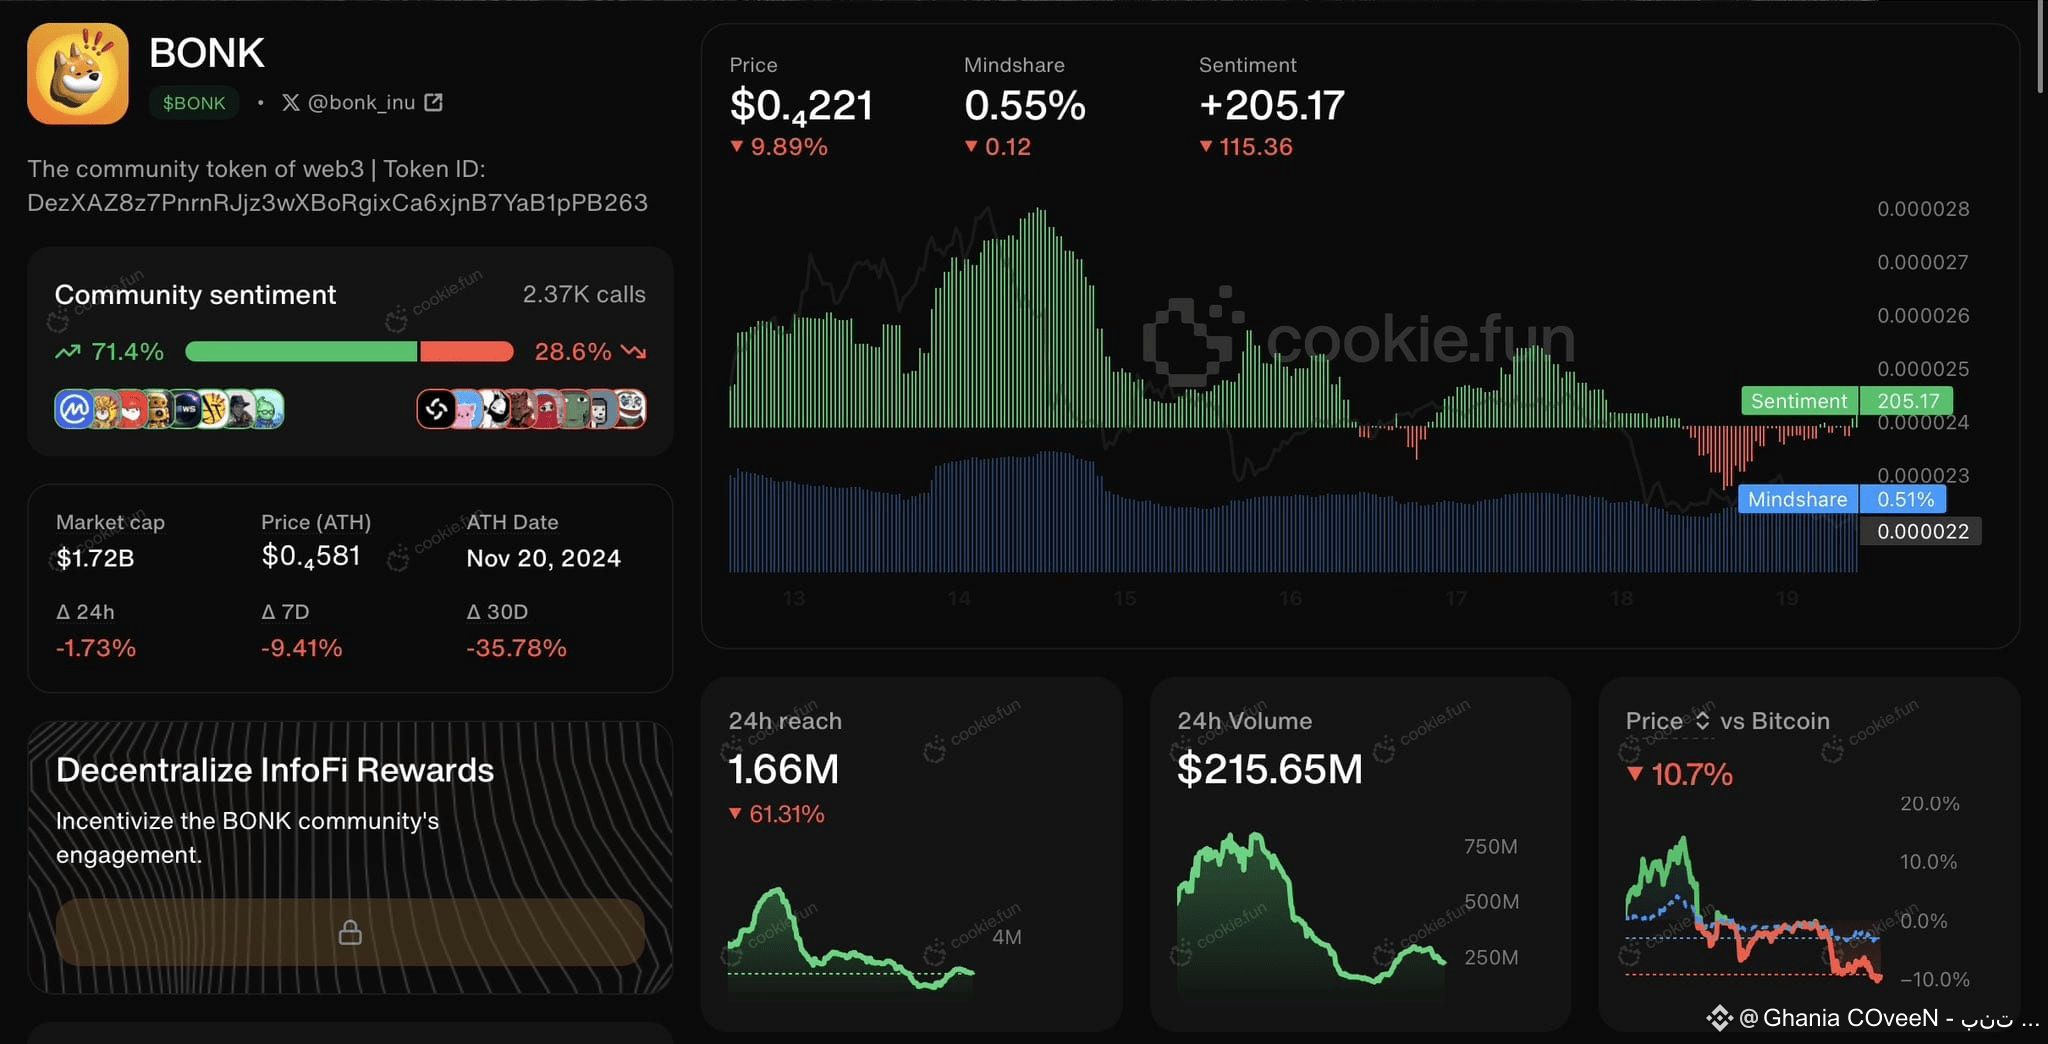2048x1044 pixels.
Task: Open the @bonk_inu X profile link
Action: pos(361,102)
